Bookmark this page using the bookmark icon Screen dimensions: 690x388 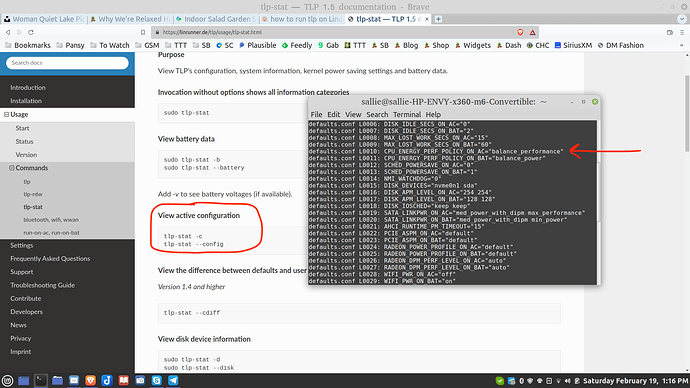coord(143,32)
